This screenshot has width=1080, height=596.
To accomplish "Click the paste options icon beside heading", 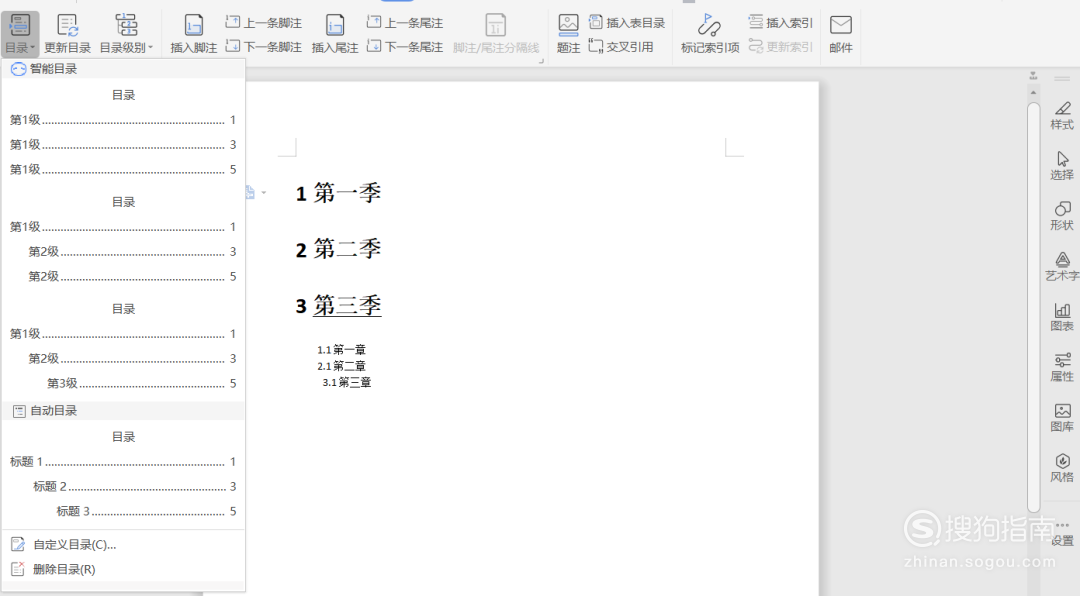I will 255,192.
